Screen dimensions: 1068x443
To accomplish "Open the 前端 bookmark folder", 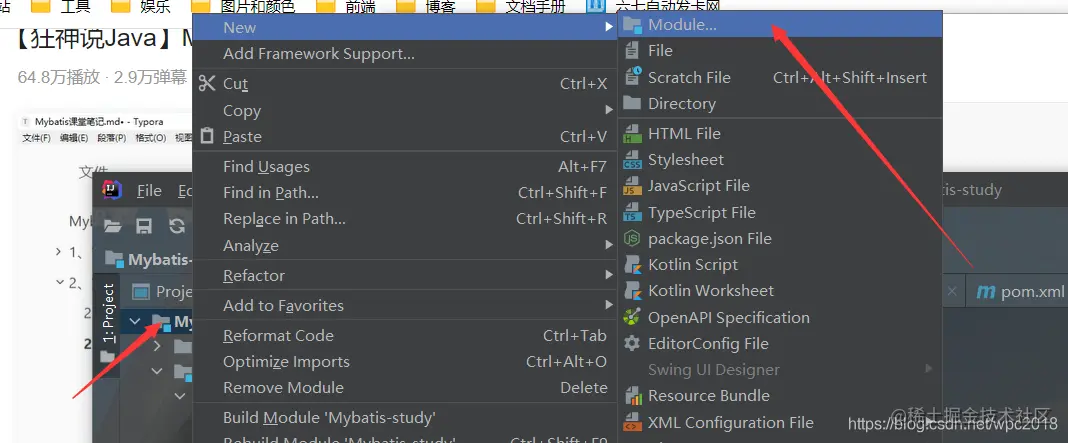I will tap(347, 7).
